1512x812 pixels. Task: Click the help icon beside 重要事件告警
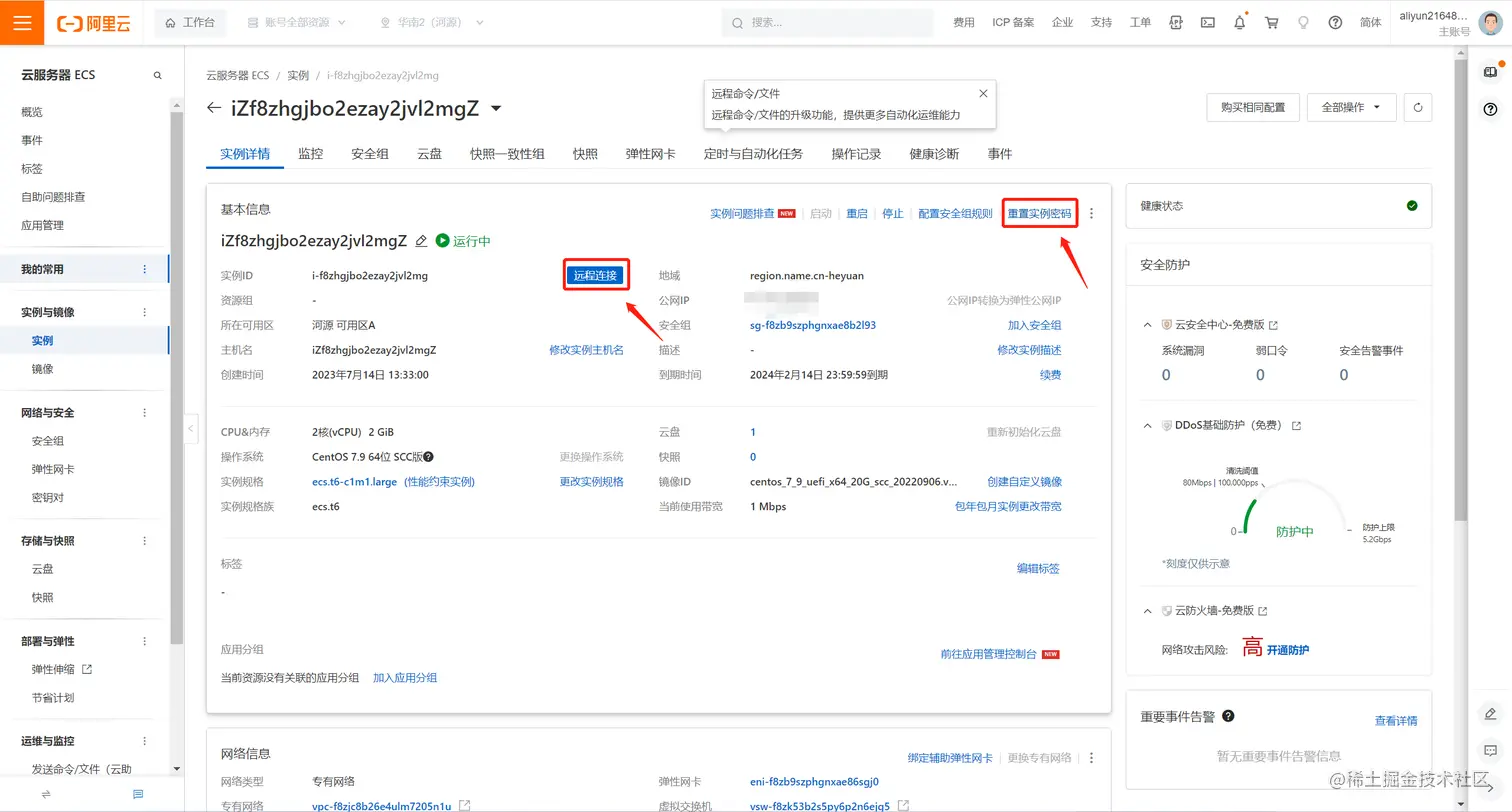(1228, 716)
